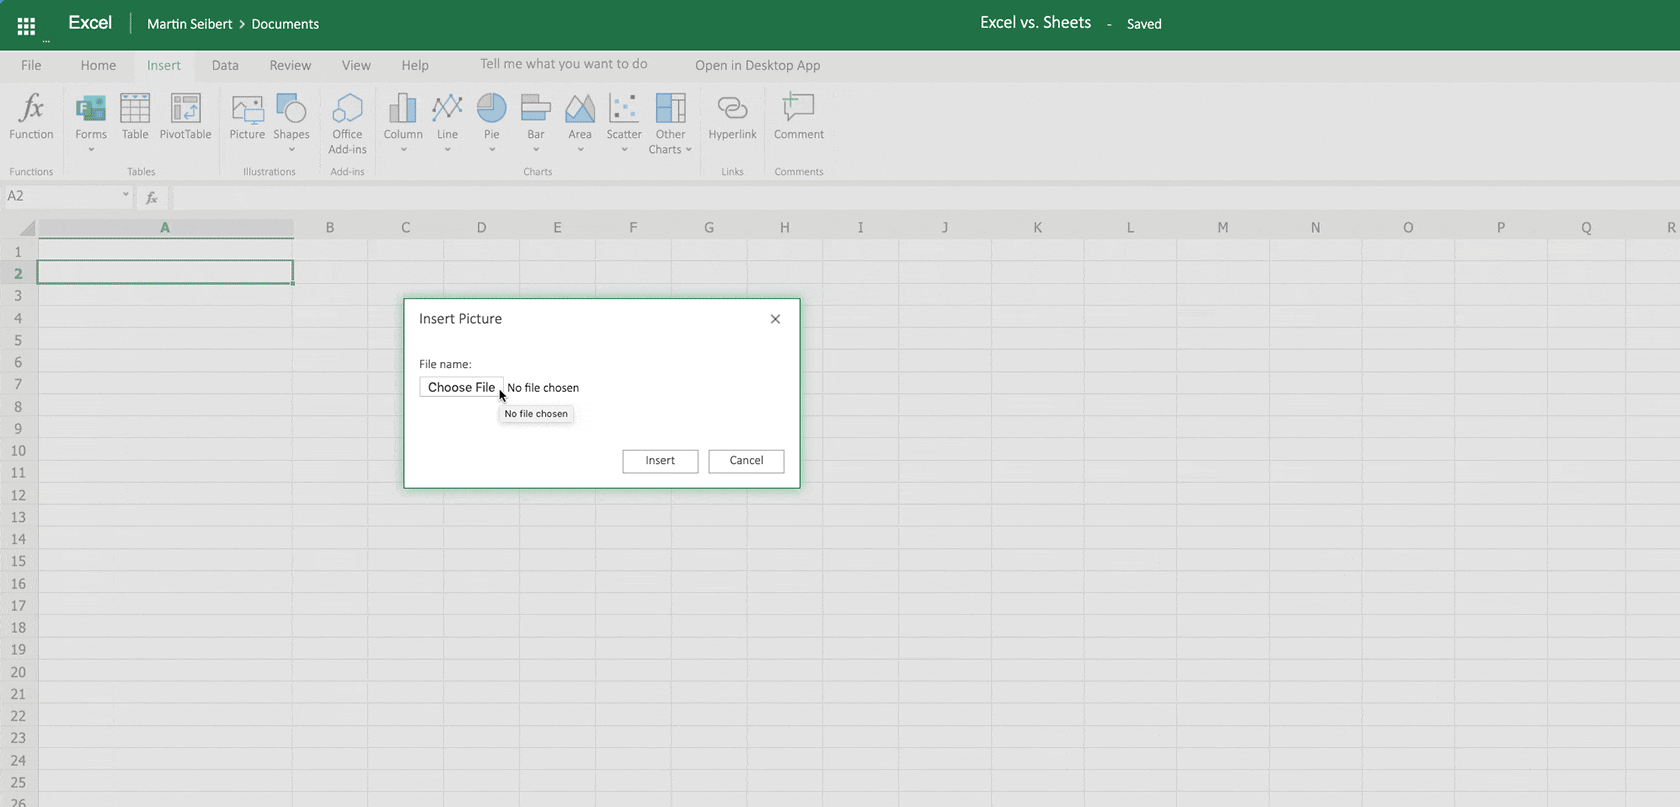Switch to the Data tab
This screenshot has width=1680, height=807.
pos(225,66)
